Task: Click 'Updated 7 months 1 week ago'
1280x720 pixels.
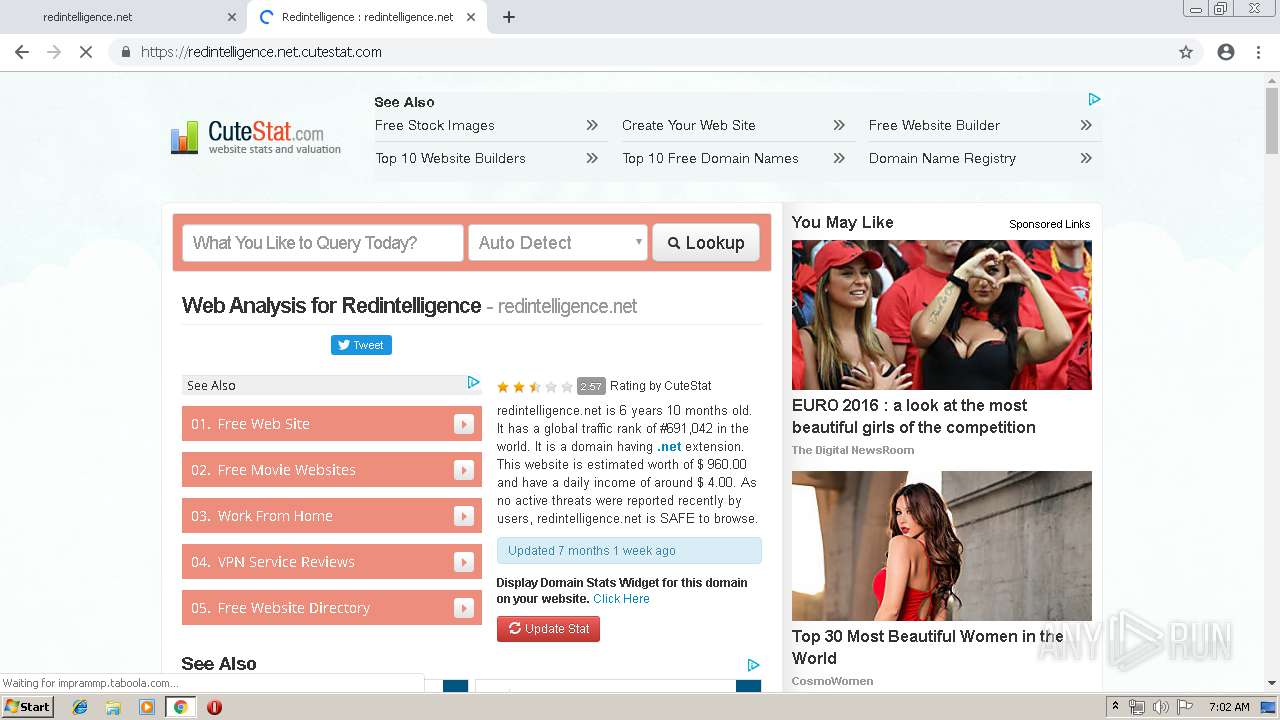Action: [629, 551]
